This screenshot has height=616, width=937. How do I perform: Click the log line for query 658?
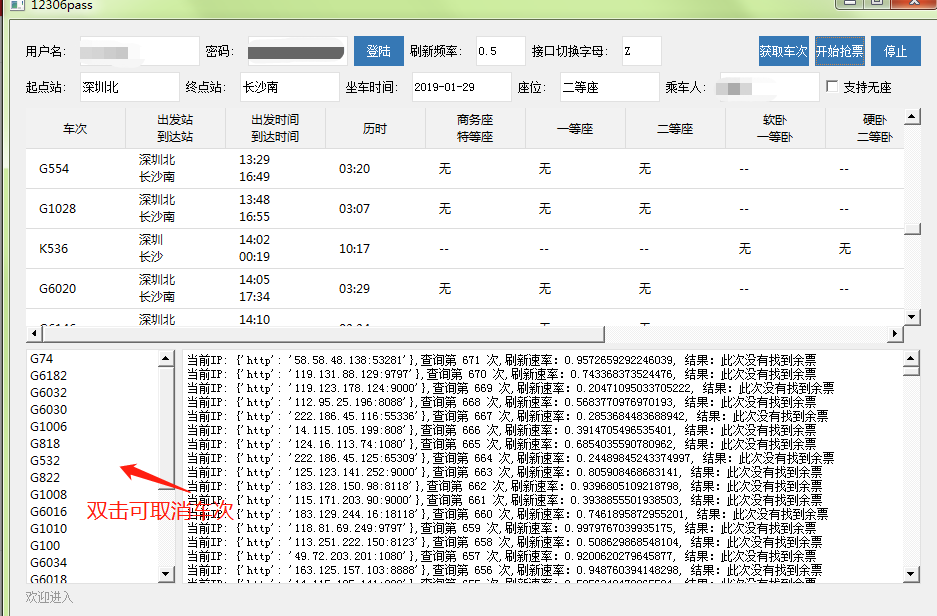point(505,542)
